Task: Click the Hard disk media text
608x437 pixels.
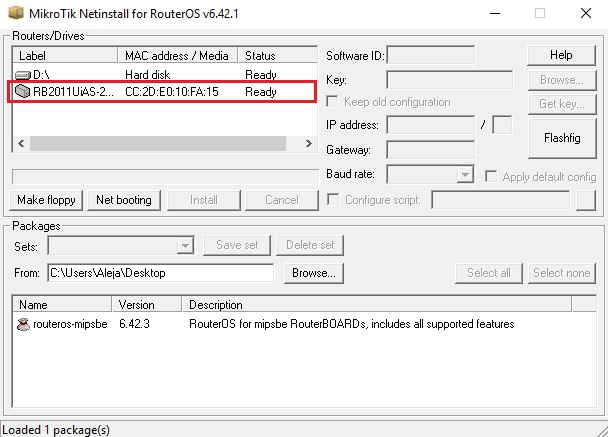Action: click(148, 74)
